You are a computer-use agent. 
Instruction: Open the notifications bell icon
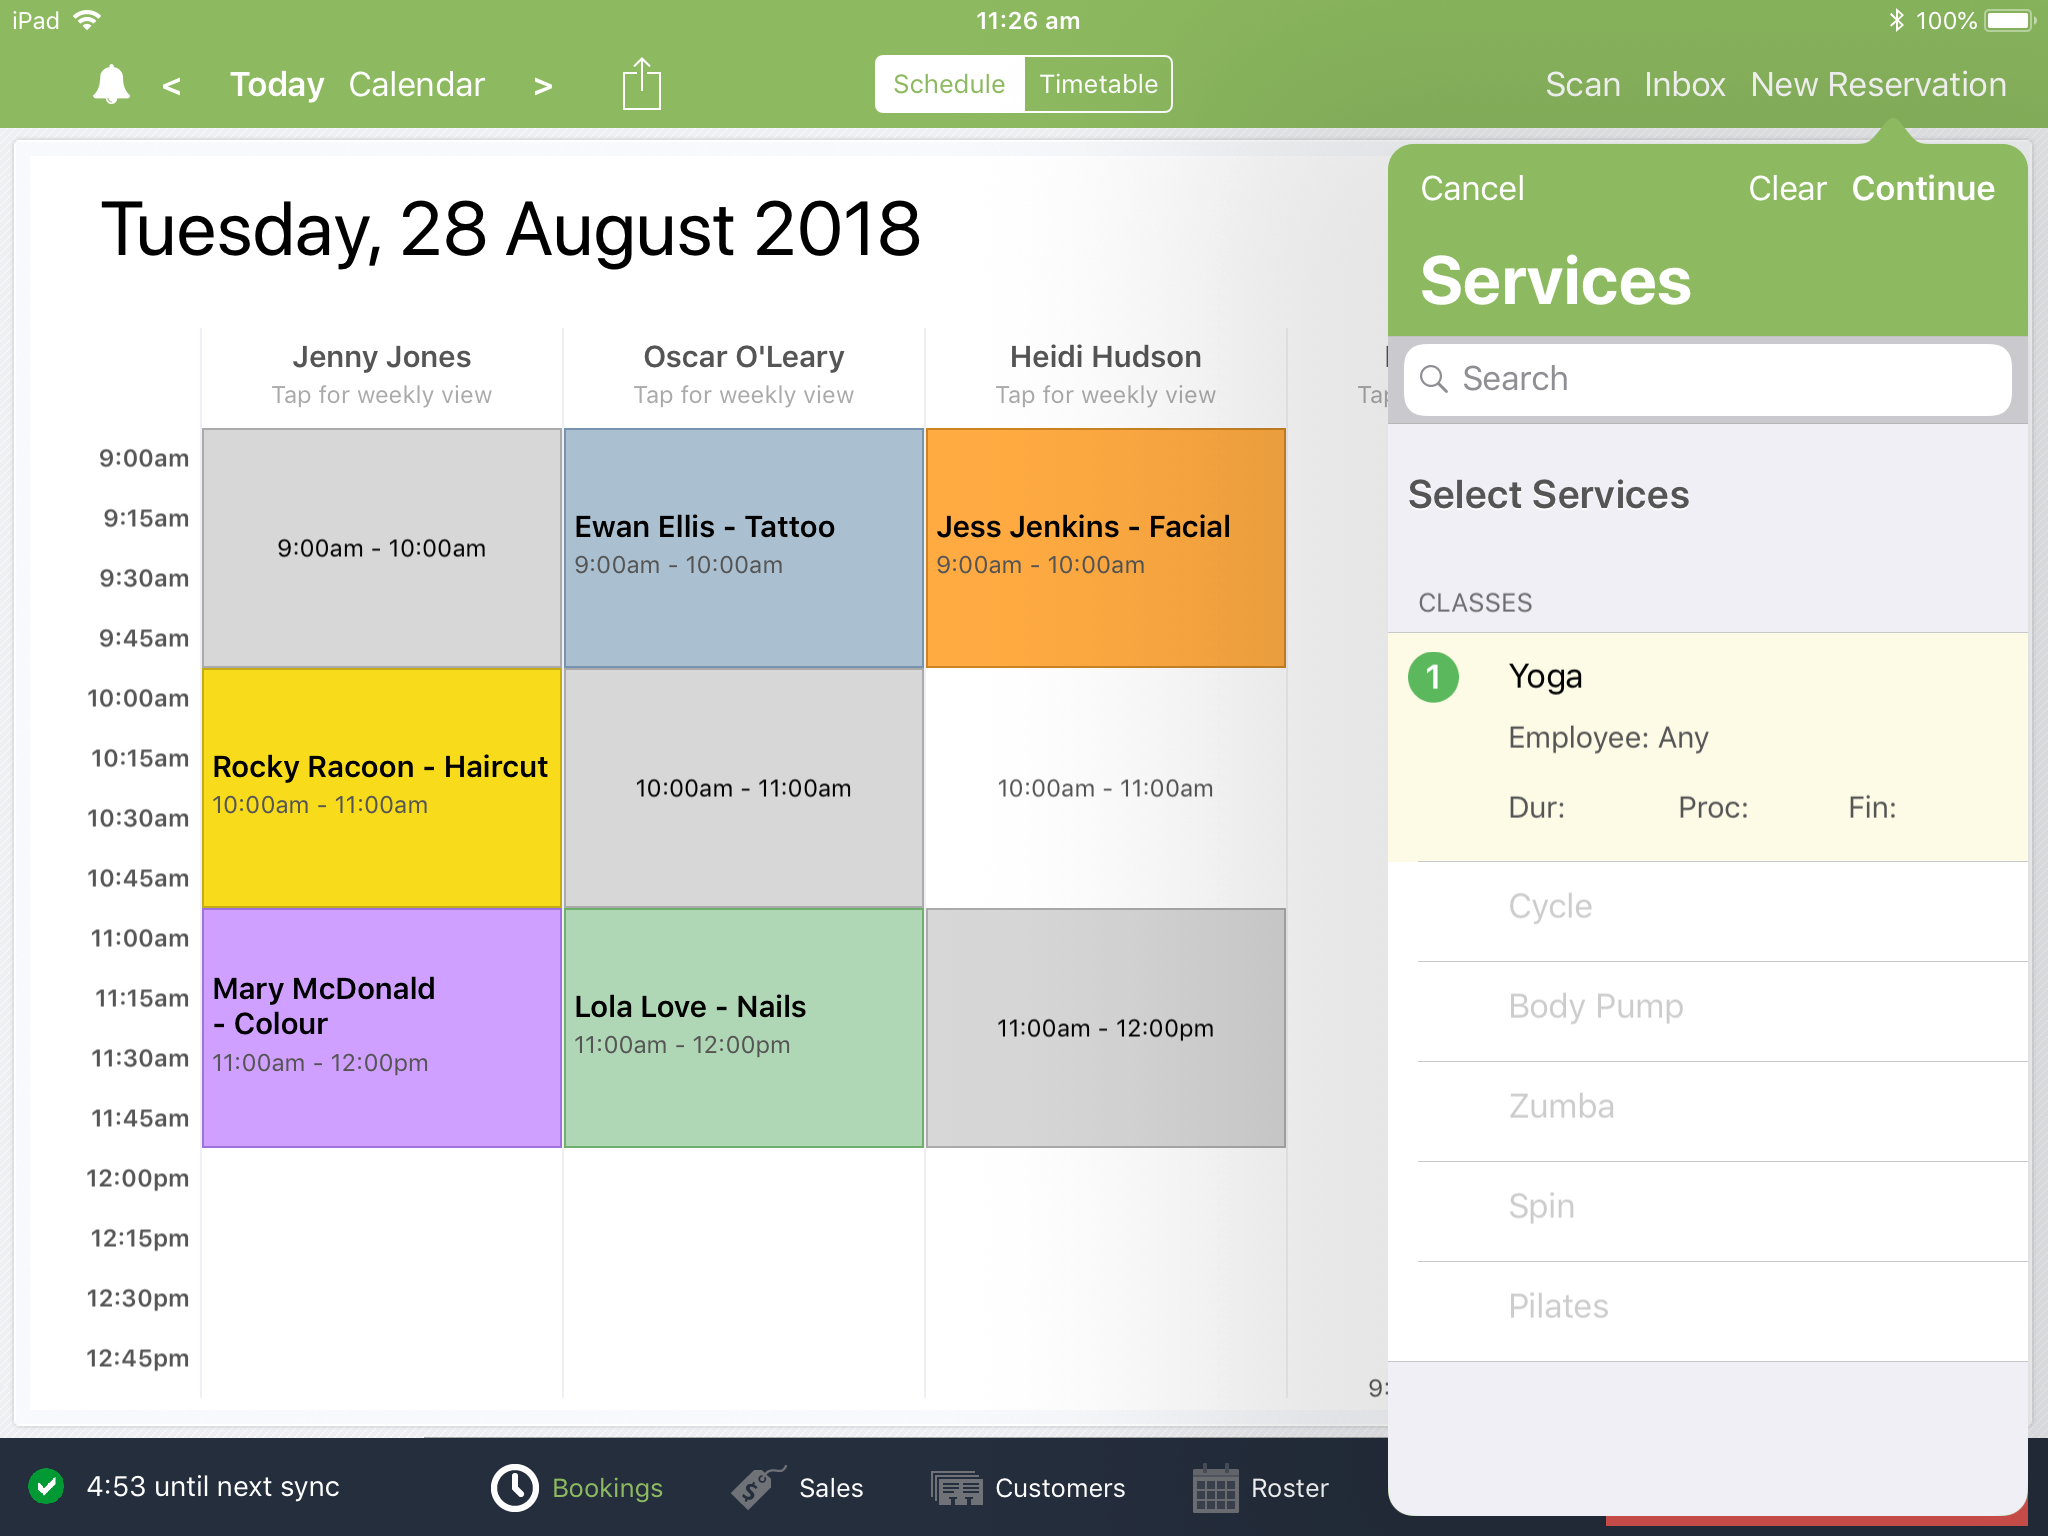coord(110,83)
